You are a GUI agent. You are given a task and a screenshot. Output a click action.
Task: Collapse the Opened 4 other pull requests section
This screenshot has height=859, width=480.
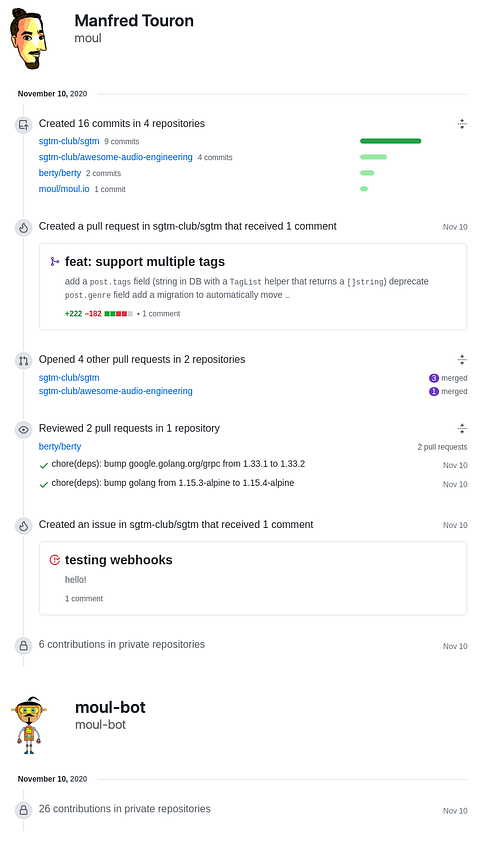pos(462,360)
